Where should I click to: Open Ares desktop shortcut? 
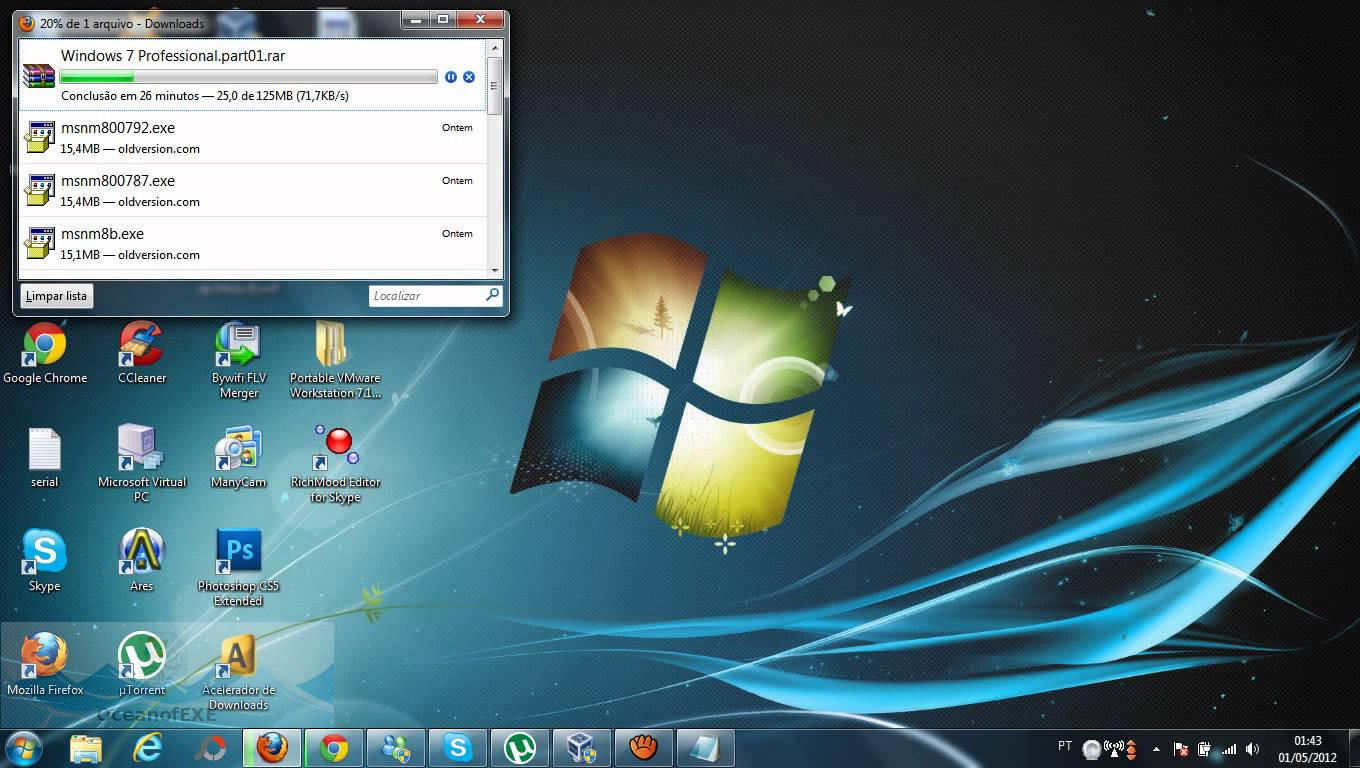pos(142,561)
